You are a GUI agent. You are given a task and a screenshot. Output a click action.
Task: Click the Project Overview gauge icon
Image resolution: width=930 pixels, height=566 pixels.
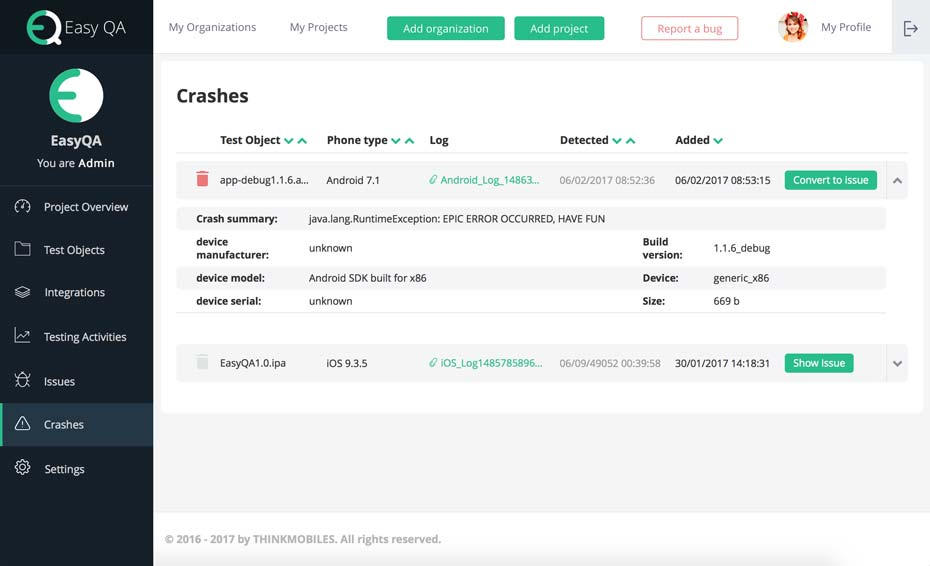point(22,207)
